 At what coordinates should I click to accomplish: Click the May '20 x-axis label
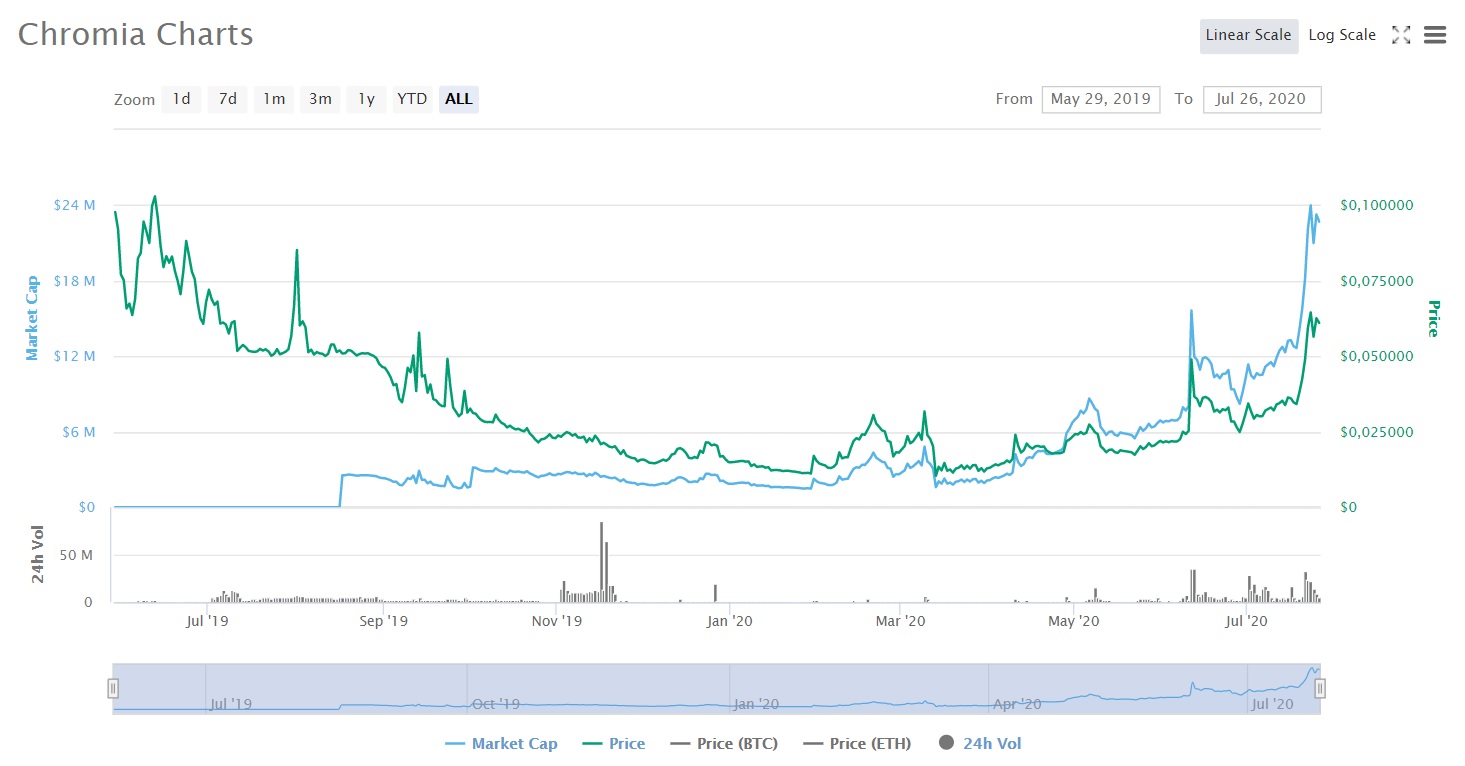[1074, 621]
